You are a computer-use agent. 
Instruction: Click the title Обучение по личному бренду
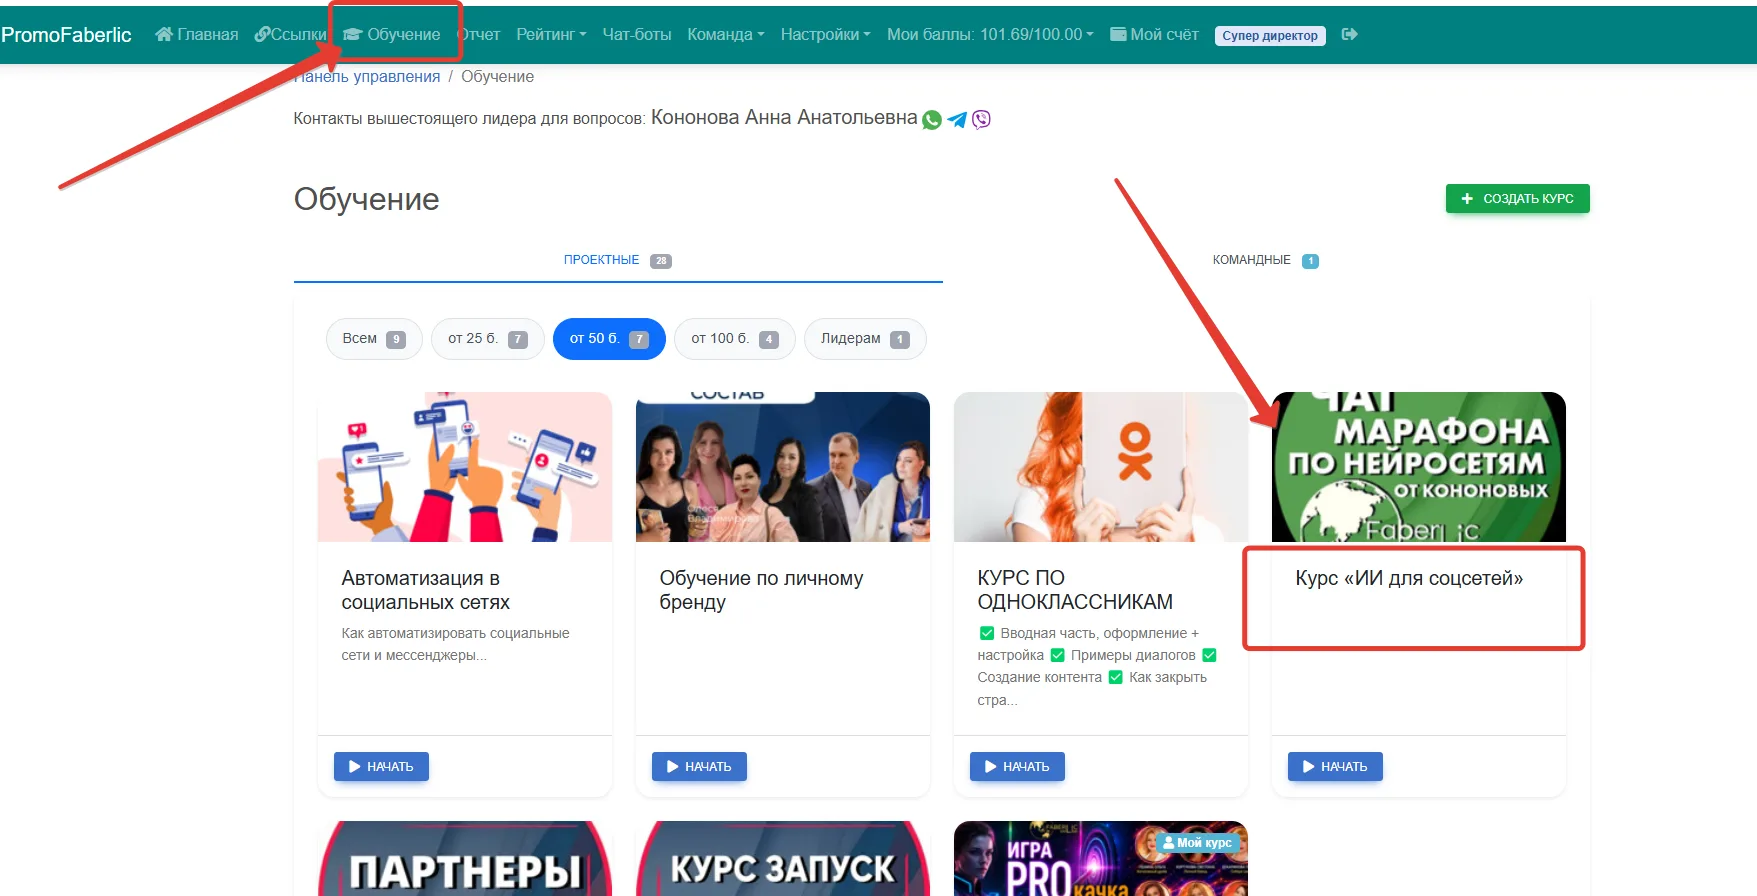tap(761, 590)
